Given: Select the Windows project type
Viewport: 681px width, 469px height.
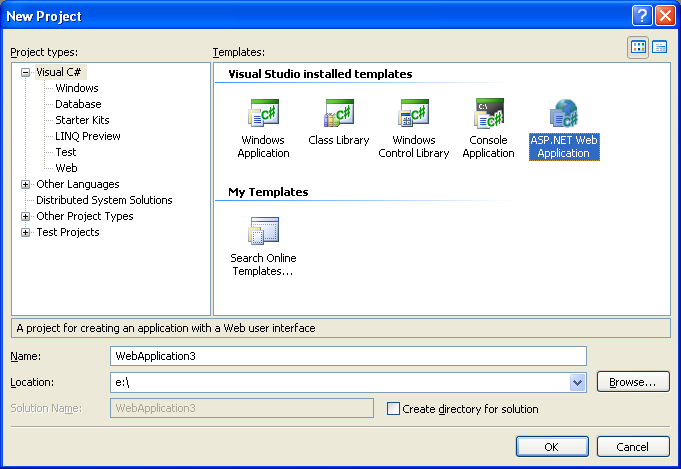Looking at the screenshot, I should tap(77, 88).
